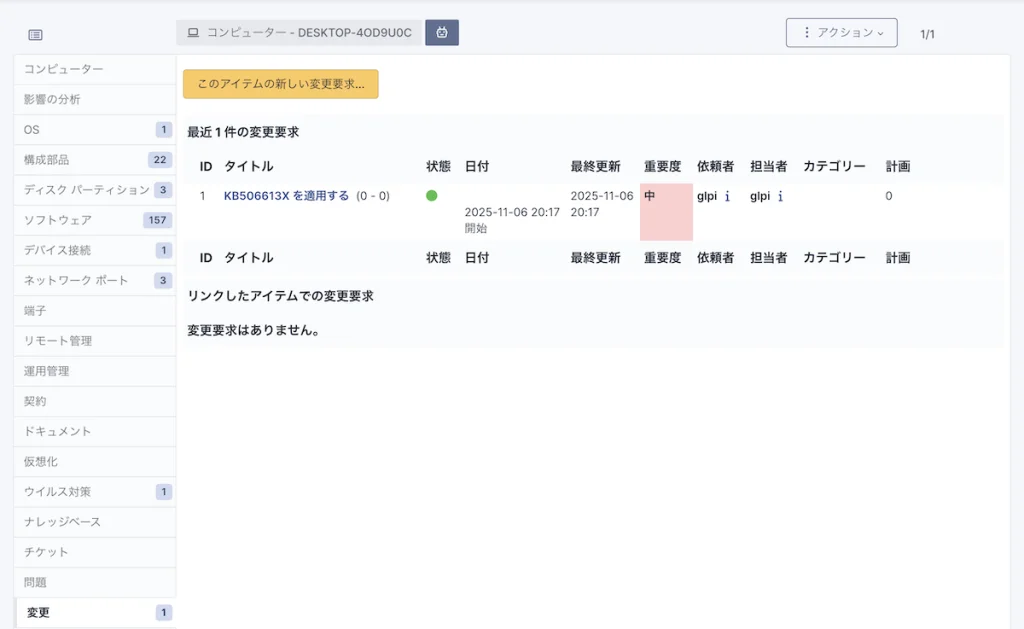Open the アクション dropdown
Screen dimensions: 1024x629
841,33
